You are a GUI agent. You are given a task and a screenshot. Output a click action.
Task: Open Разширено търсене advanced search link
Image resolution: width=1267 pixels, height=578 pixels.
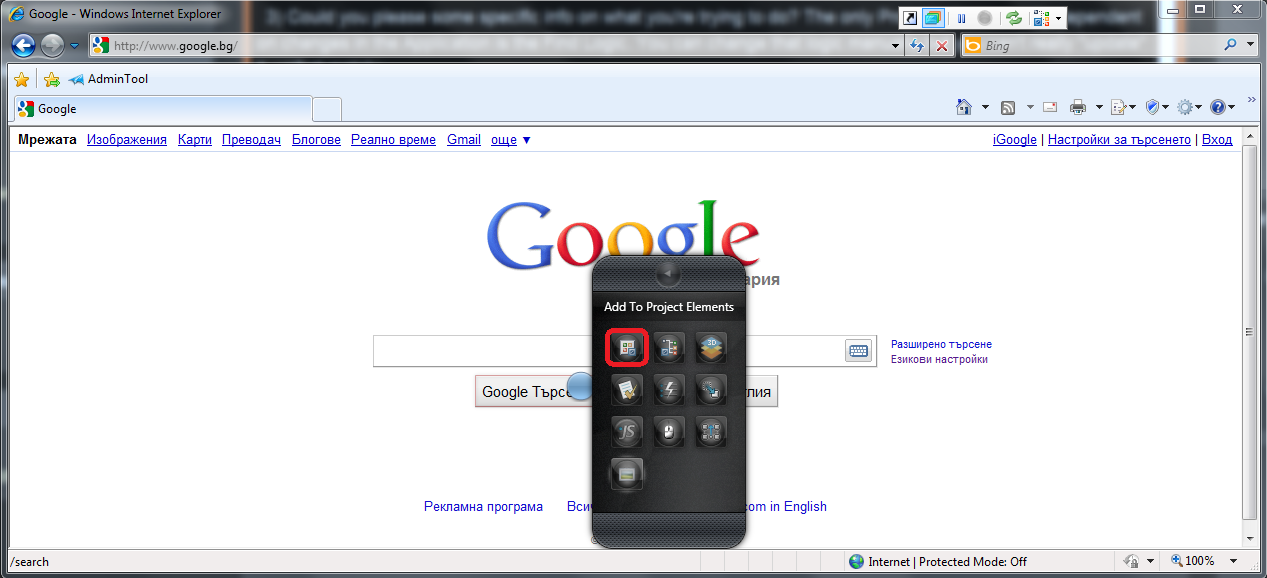[941, 344]
